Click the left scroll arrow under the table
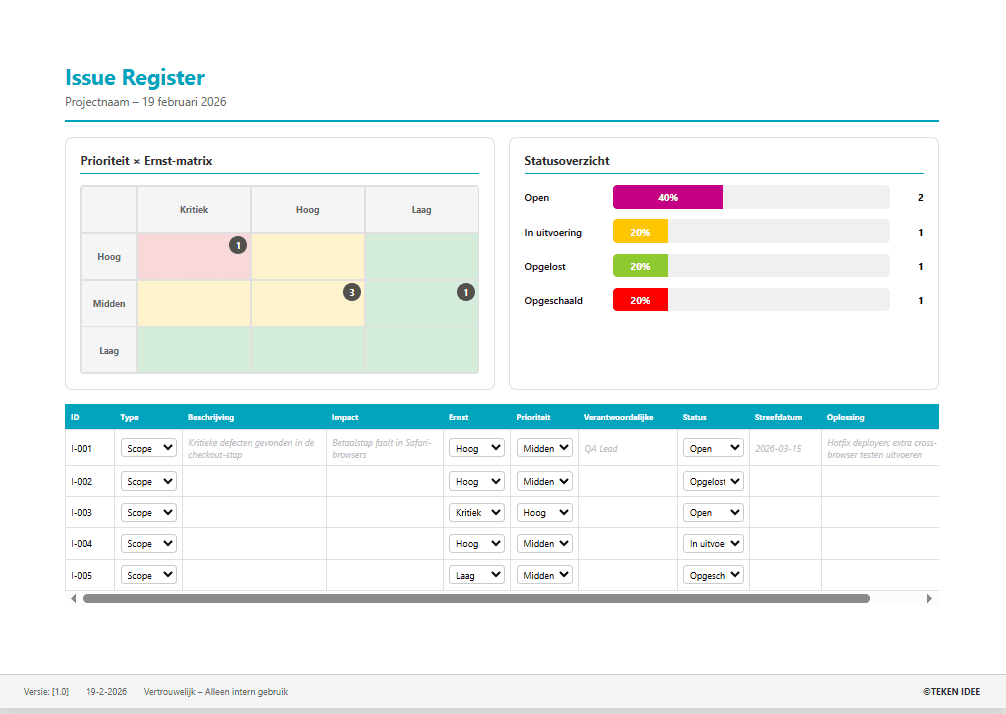The height and width of the screenshot is (714, 1006). click(x=73, y=598)
